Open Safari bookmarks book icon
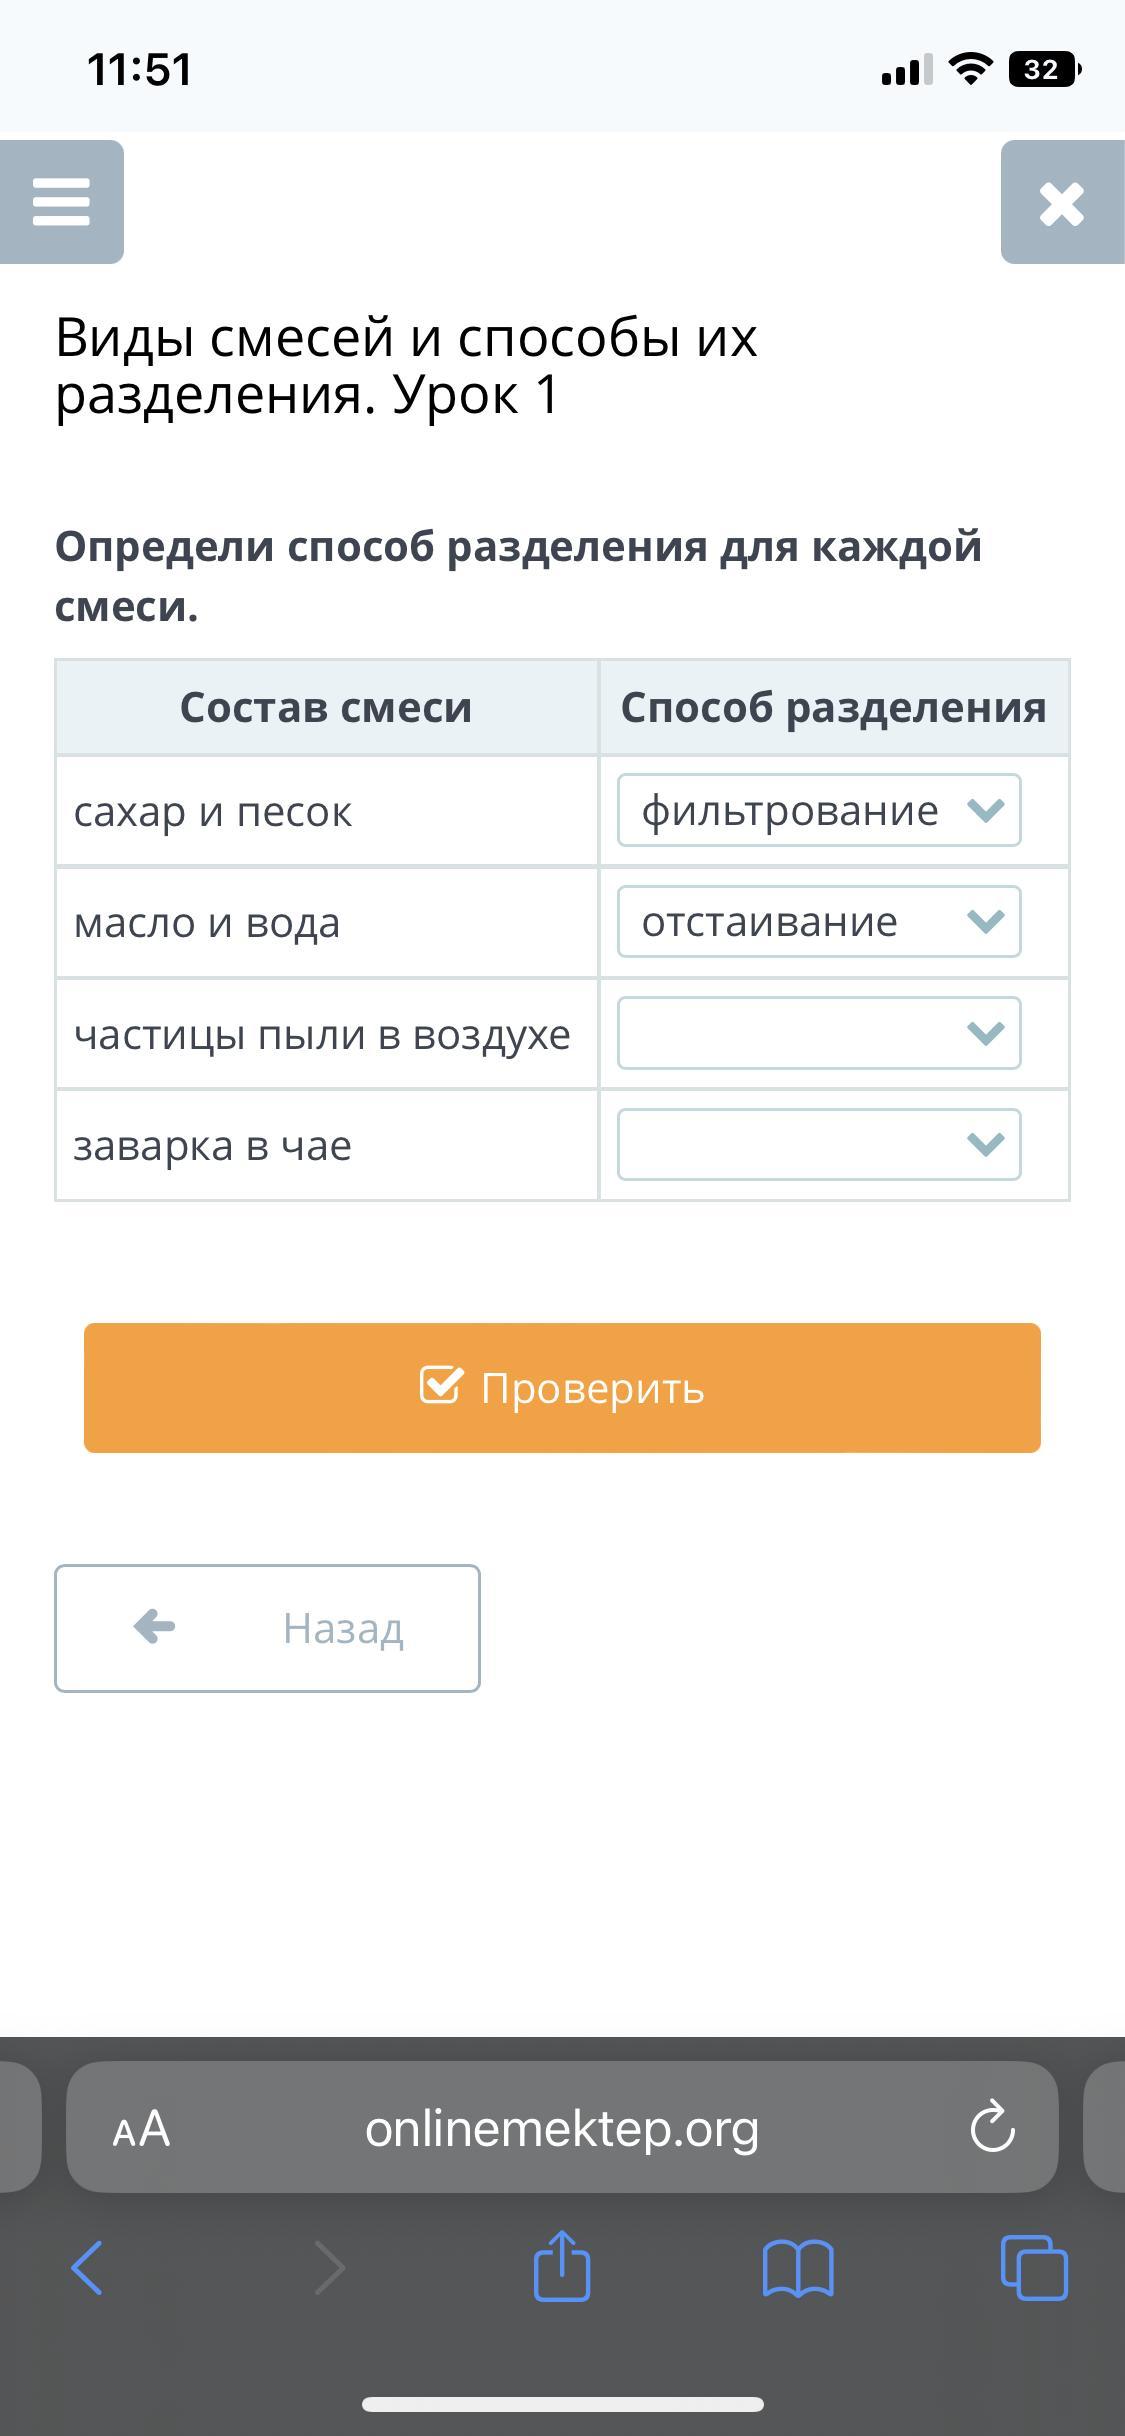Viewport: 1125px width, 2436px height. tap(797, 2267)
